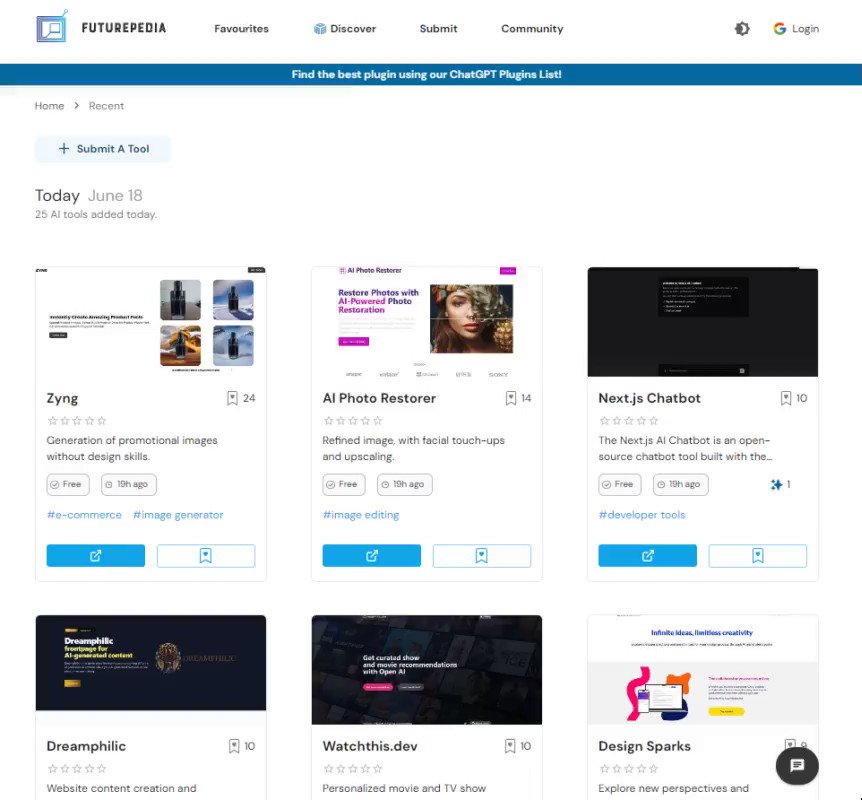The width and height of the screenshot is (862, 800).
Task: Open the AI Photo Restorer title
Action: tap(379, 398)
